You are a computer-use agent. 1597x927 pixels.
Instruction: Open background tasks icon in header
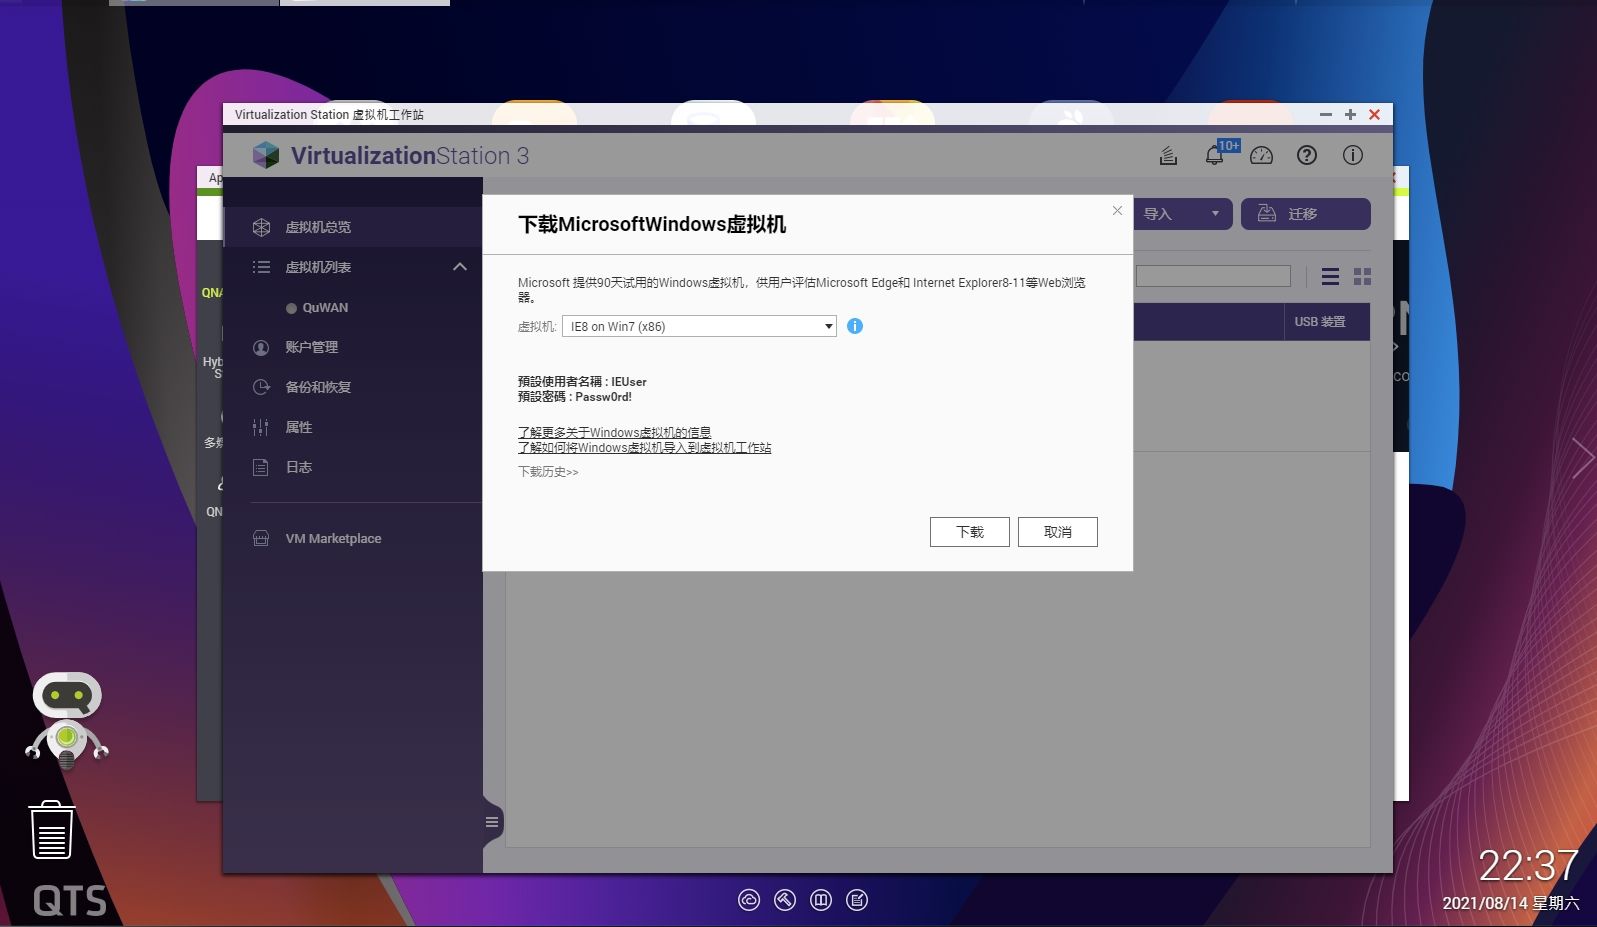1168,155
